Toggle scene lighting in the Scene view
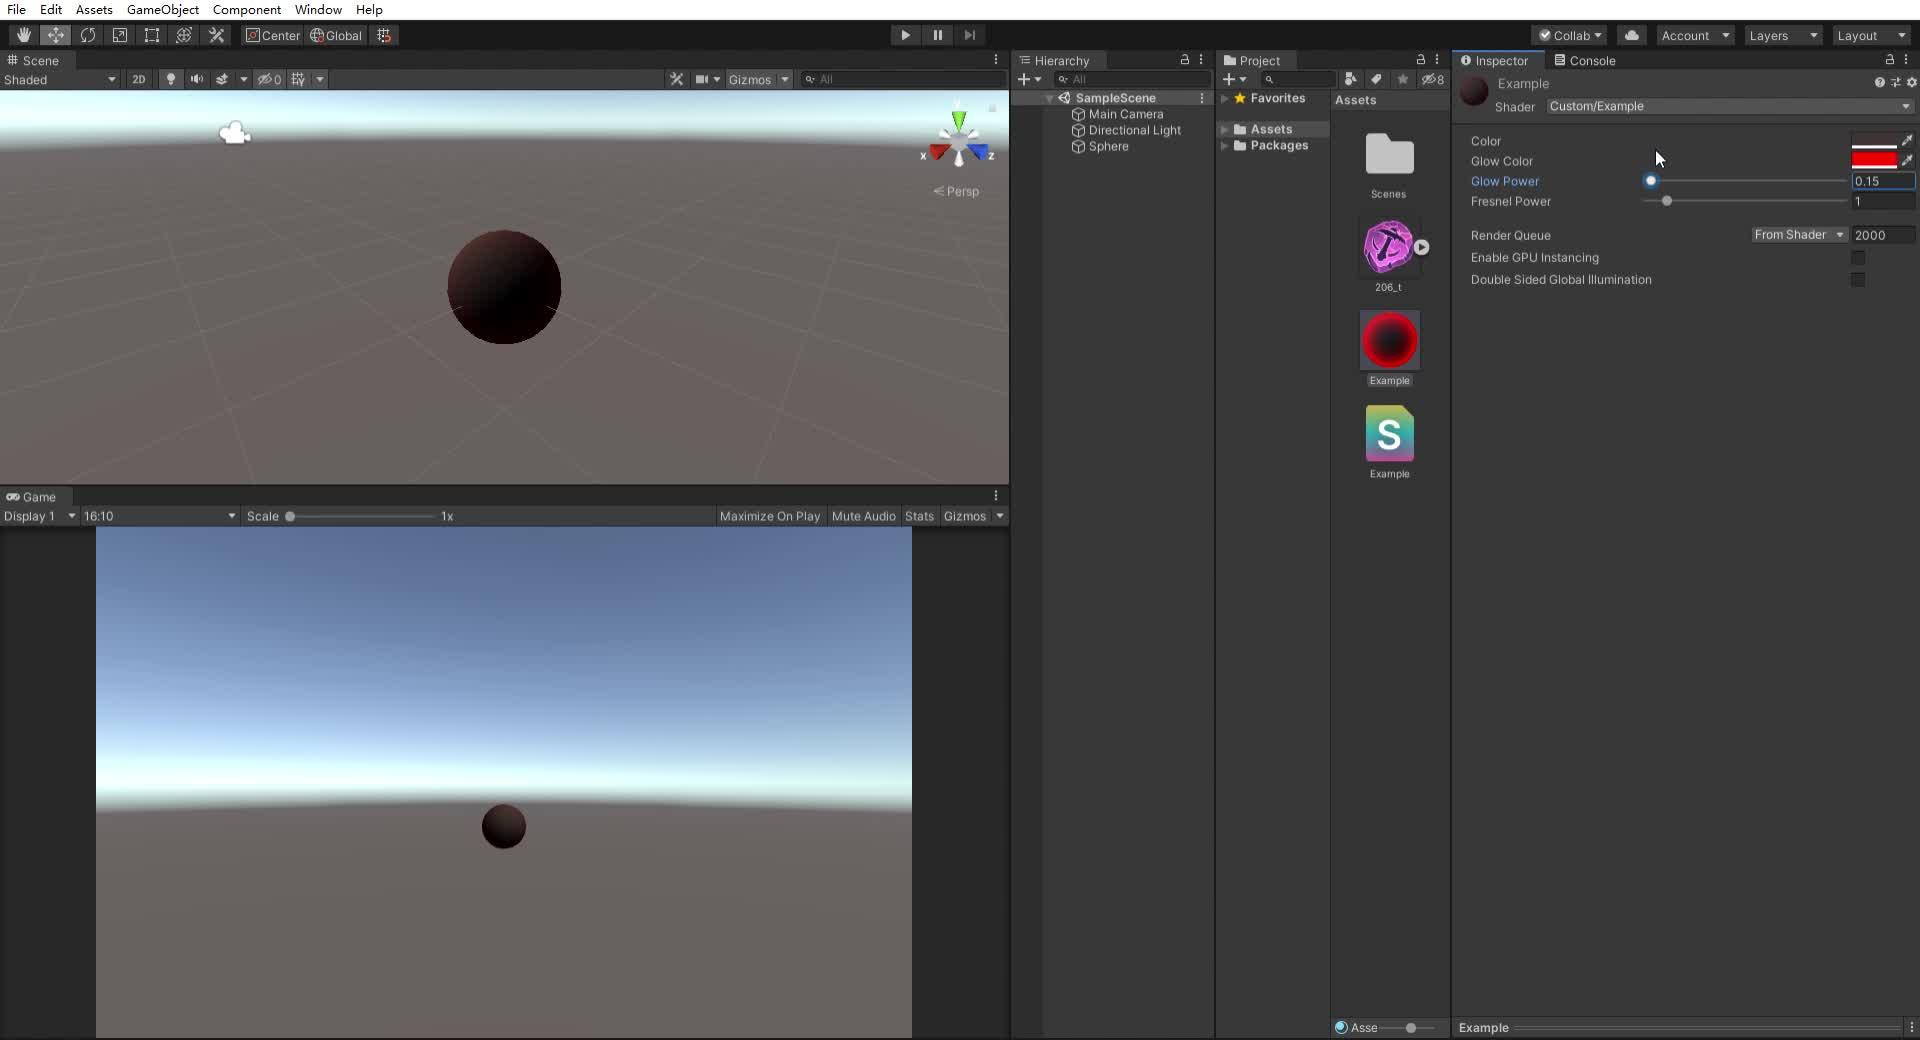The width and height of the screenshot is (1920, 1040). (x=171, y=79)
